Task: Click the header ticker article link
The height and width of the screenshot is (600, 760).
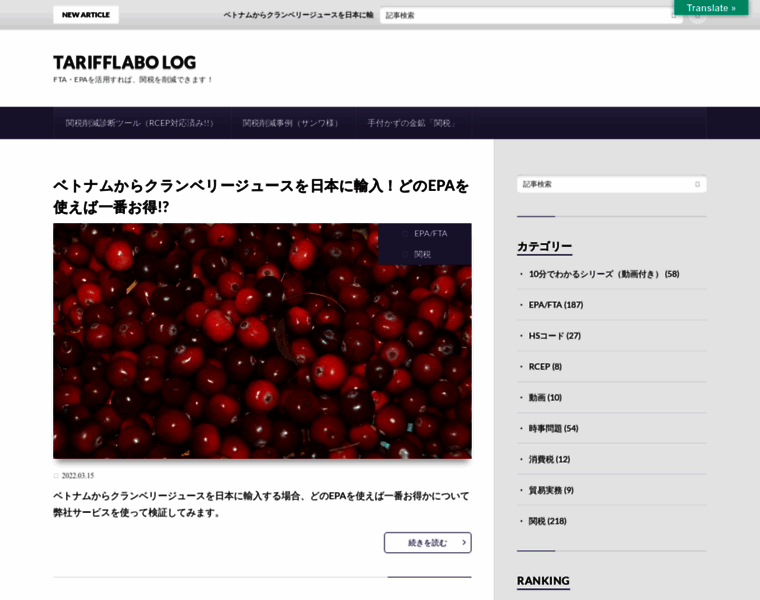Action: (x=298, y=15)
